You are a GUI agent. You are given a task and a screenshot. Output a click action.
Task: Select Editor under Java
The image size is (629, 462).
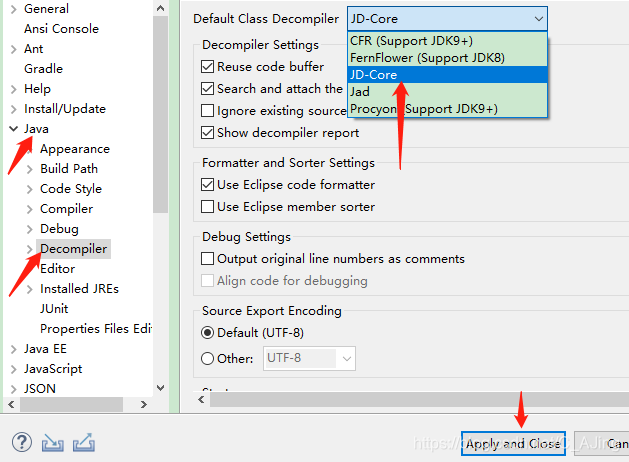pyautogui.click(x=57, y=269)
